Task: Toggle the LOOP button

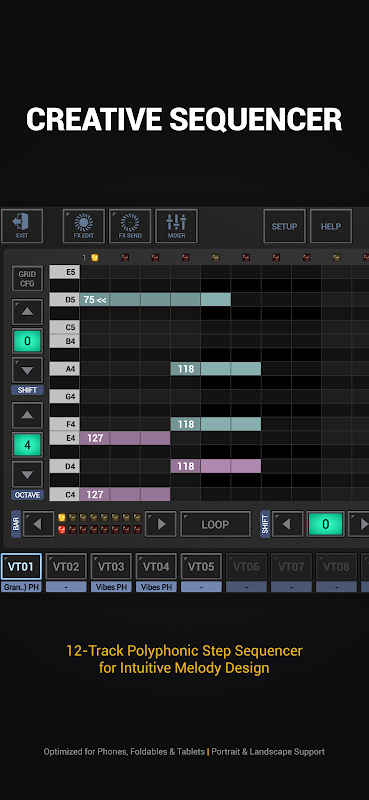Action: [x=215, y=524]
